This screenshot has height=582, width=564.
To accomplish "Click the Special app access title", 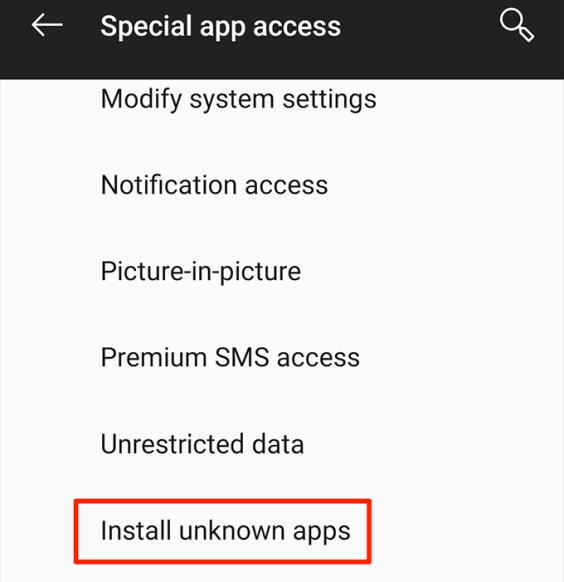I will 220,27.
